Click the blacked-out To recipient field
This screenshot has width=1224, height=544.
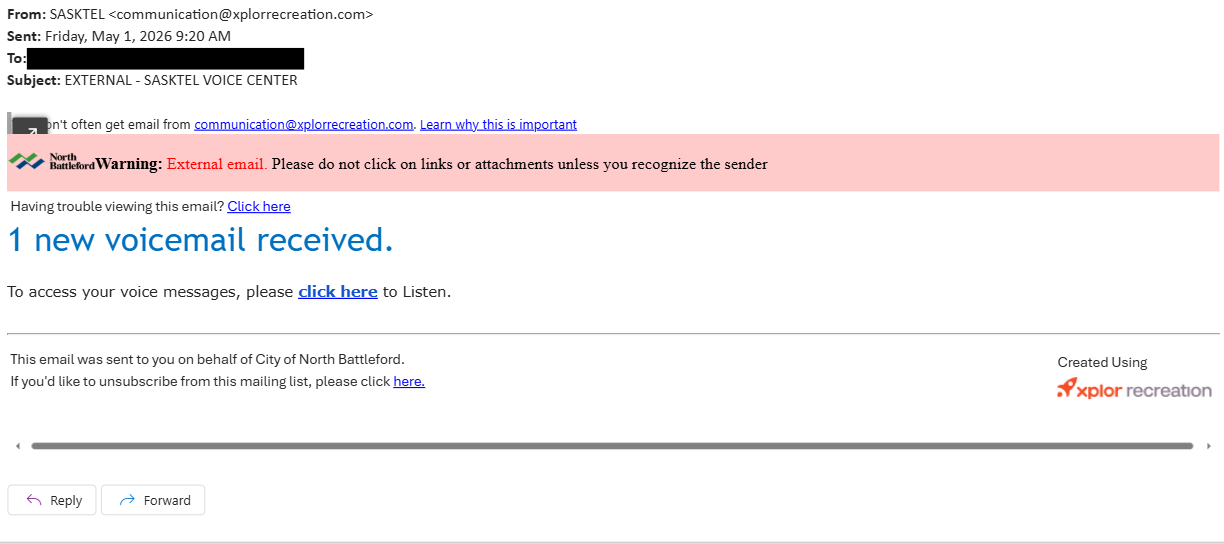coord(165,58)
